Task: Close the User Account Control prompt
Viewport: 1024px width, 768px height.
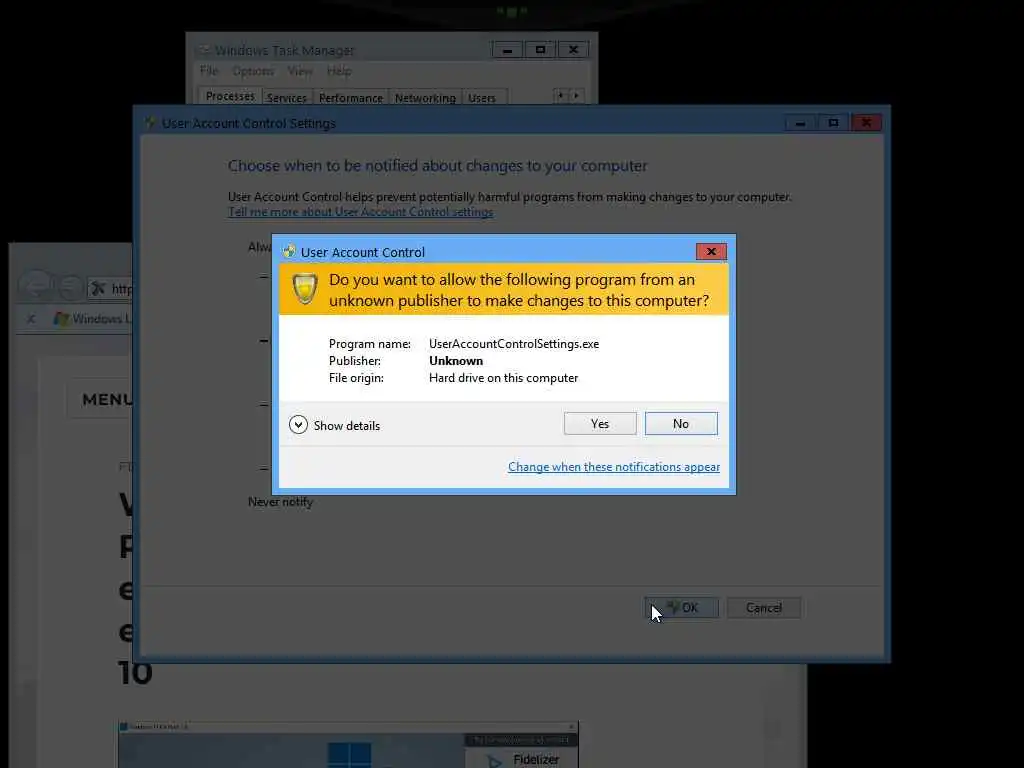Action: [711, 251]
